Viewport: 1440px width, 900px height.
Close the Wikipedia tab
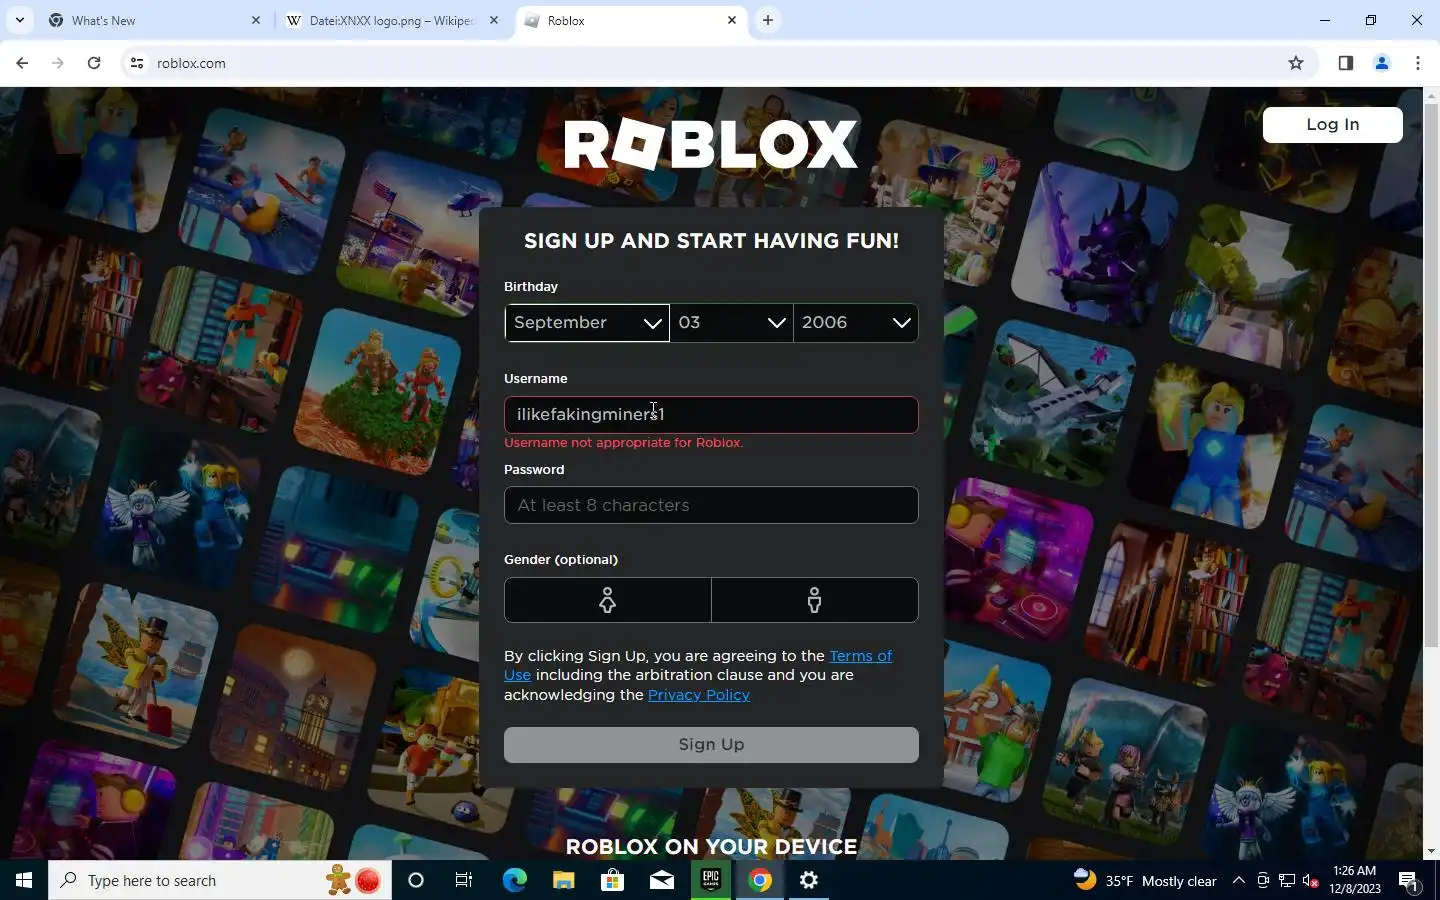click(493, 20)
